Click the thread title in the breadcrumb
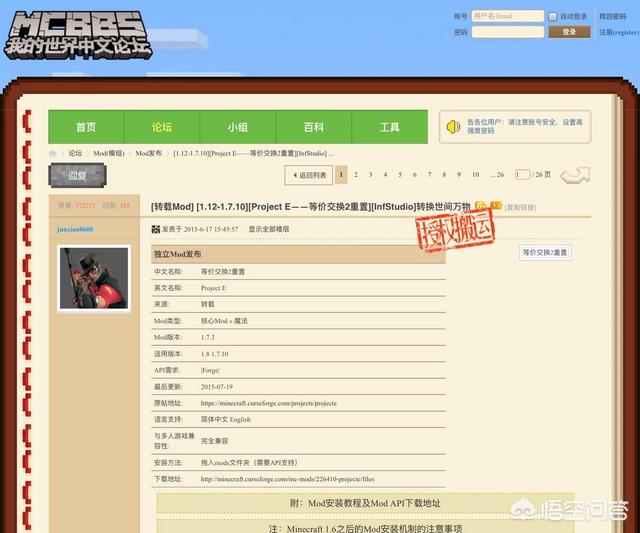640x533 pixels. 253,153
